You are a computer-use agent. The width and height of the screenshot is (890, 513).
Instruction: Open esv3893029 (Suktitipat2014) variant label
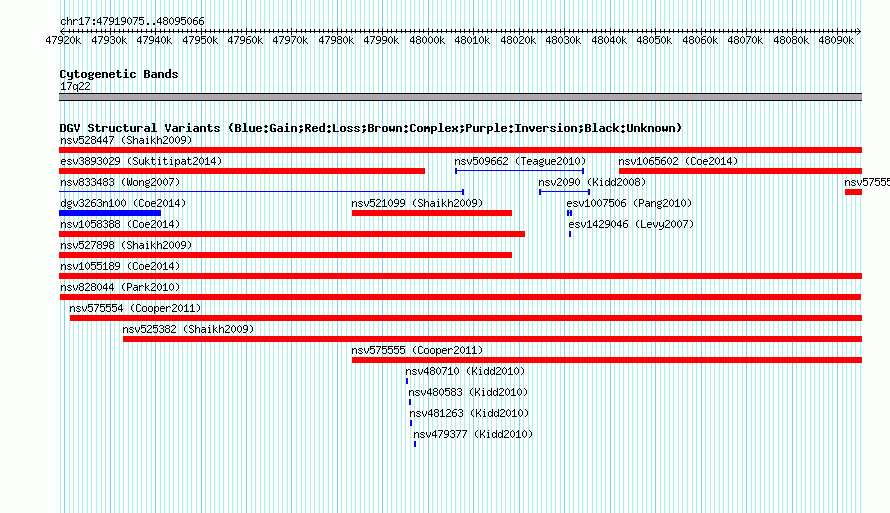[x=141, y=161]
